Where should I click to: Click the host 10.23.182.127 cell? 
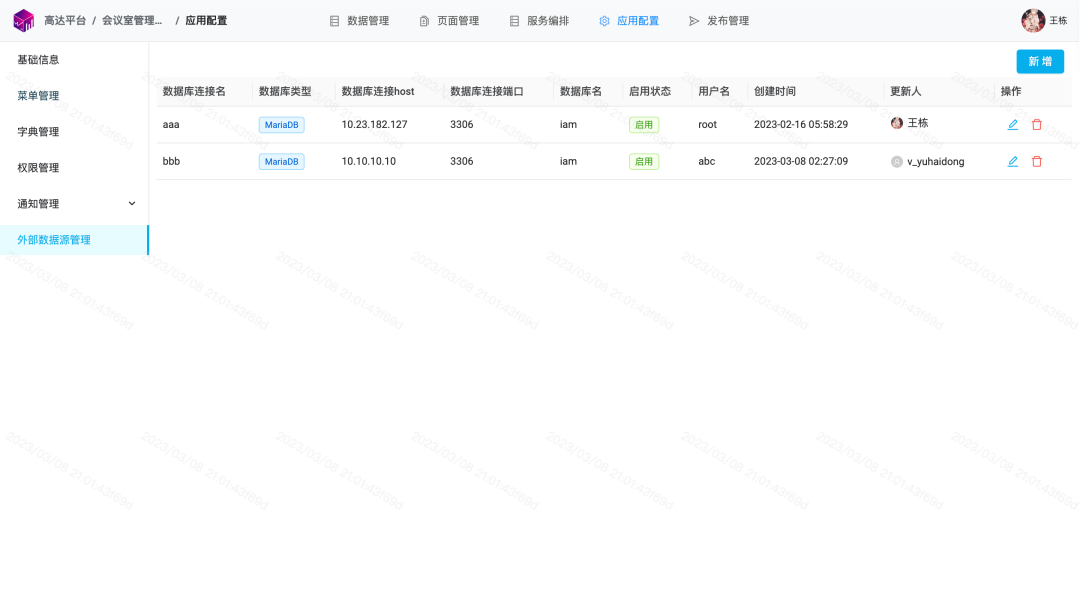click(375, 125)
